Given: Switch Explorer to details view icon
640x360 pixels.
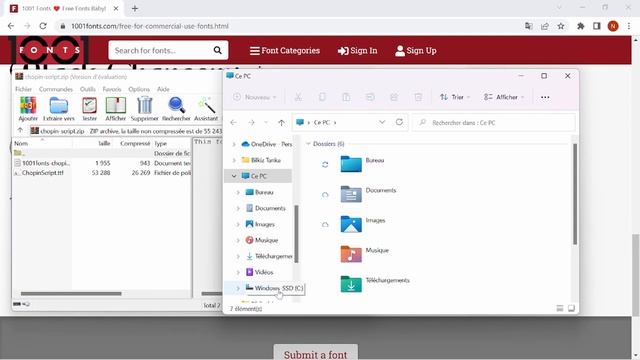Looking at the screenshot, I should point(560,308).
